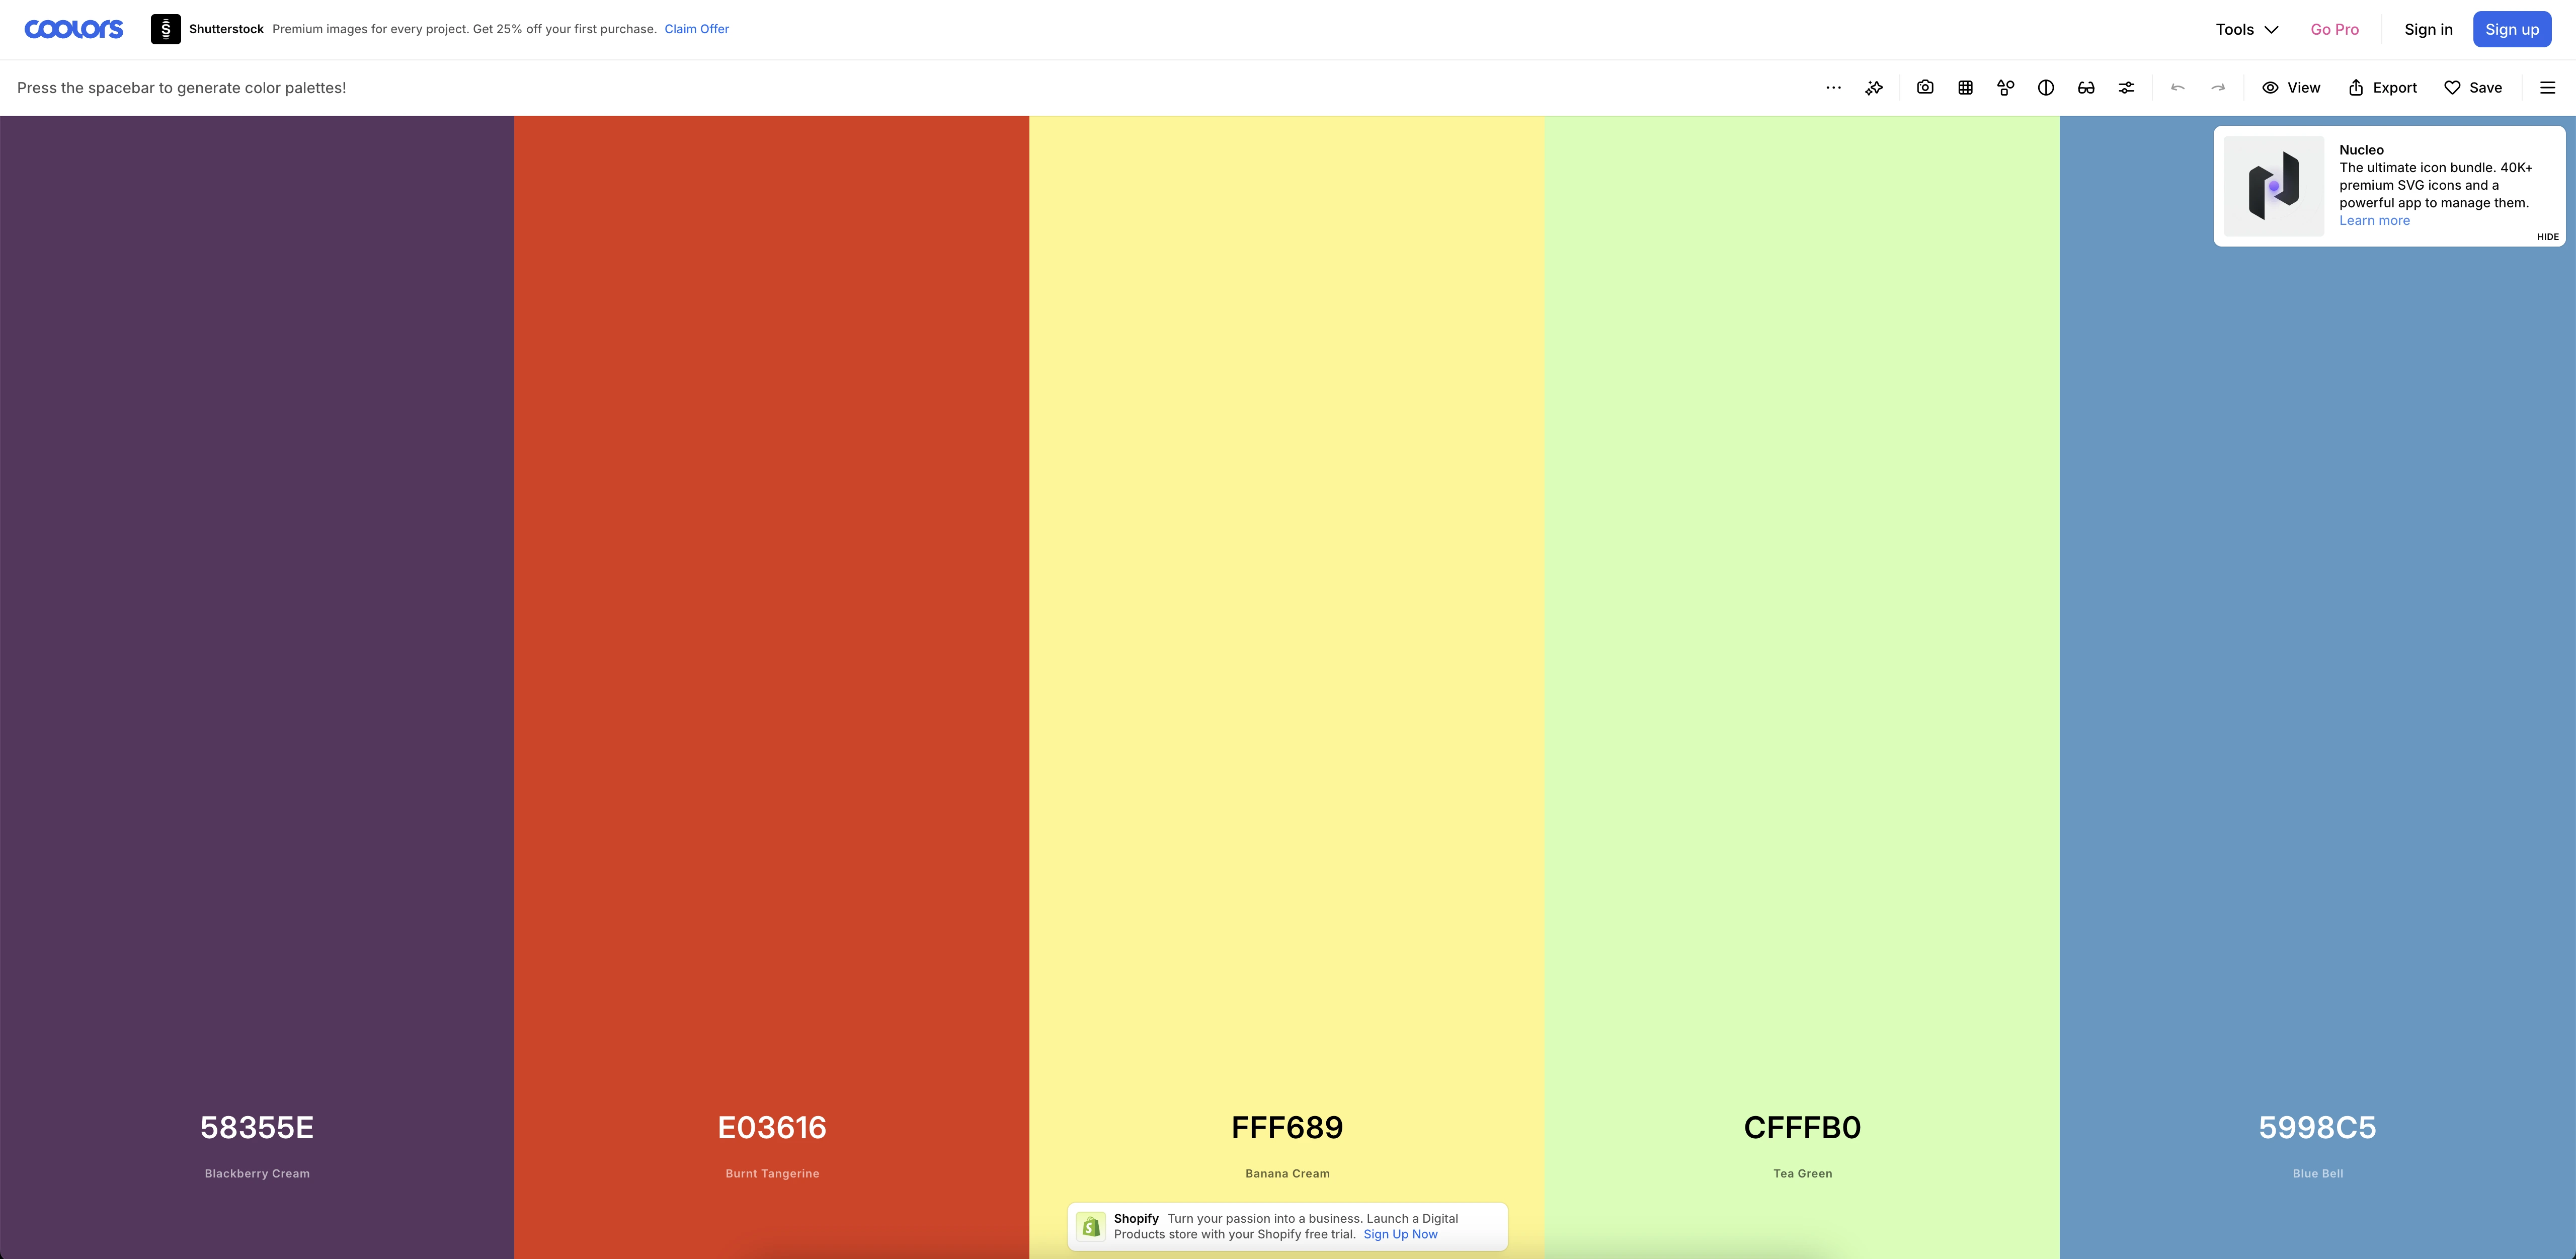Screen dimensions: 2576x1259
Task: Open the adjust palette sliders icon
Action: point(2126,88)
